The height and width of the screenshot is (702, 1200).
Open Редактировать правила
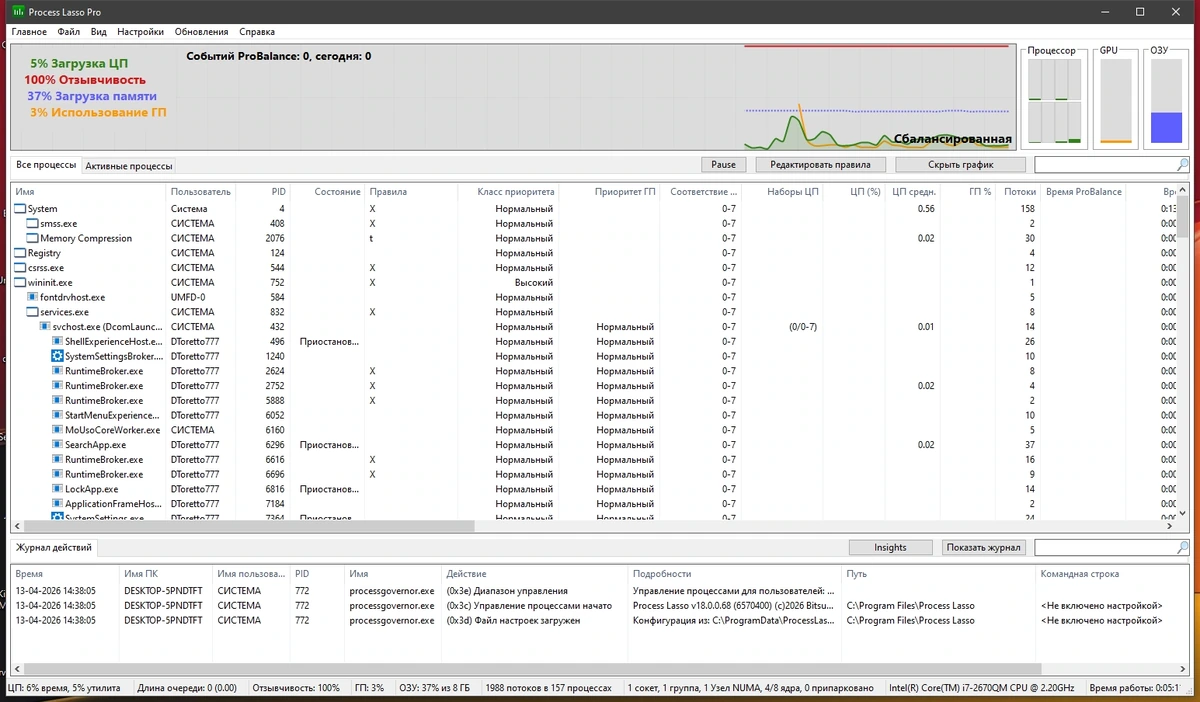pyautogui.click(x=820, y=165)
